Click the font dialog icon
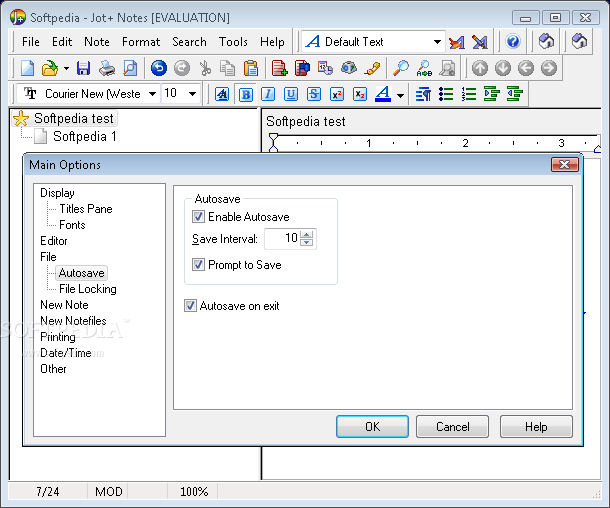 point(222,94)
